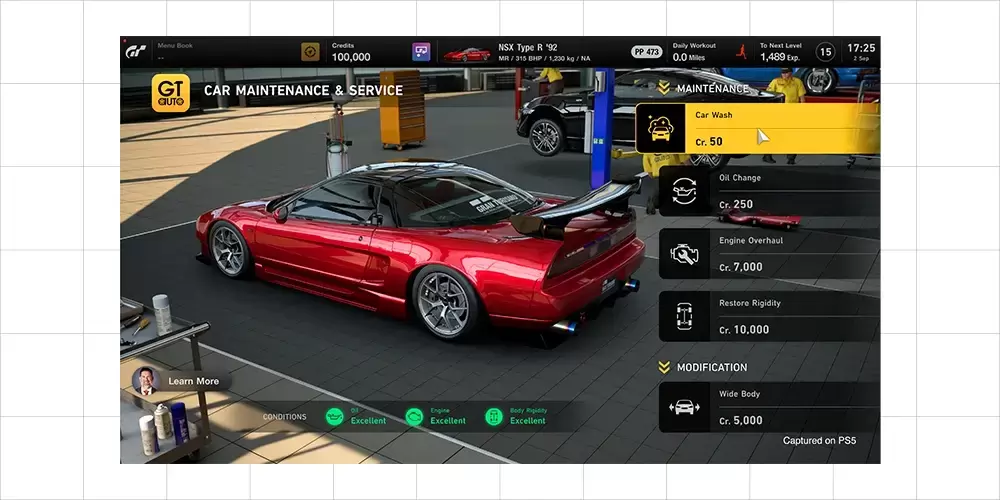The image size is (1000, 500).
Task: Choose Restore Rigidity for Cr. 10,000
Action: point(769,316)
